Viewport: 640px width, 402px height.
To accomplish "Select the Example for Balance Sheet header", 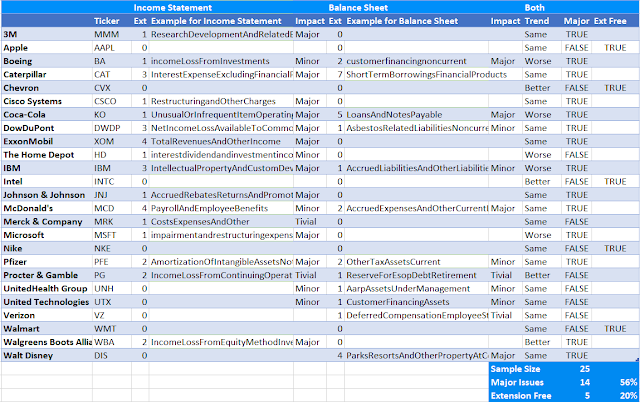I will [x=402, y=21].
